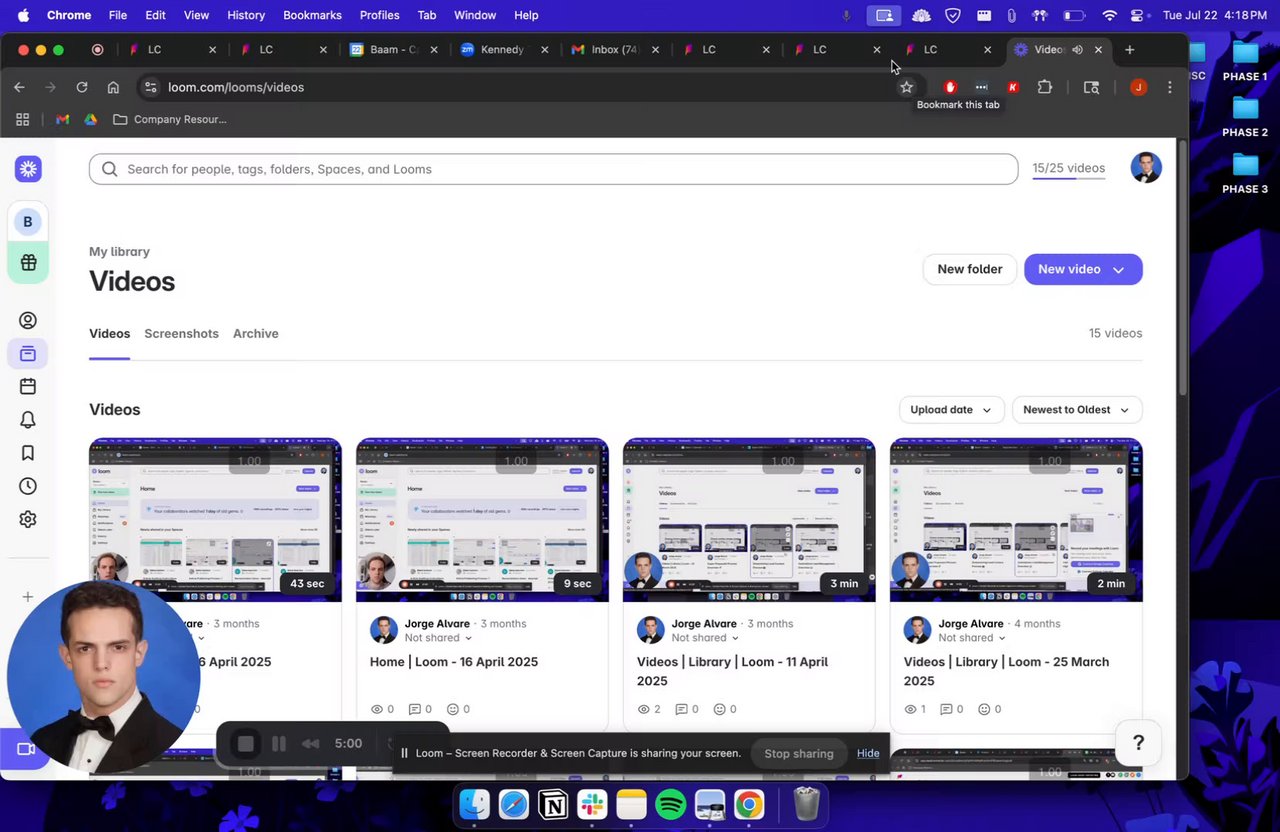The width and height of the screenshot is (1280, 832).
Task: Open the red hand extension icon
Action: click(950, 87)
